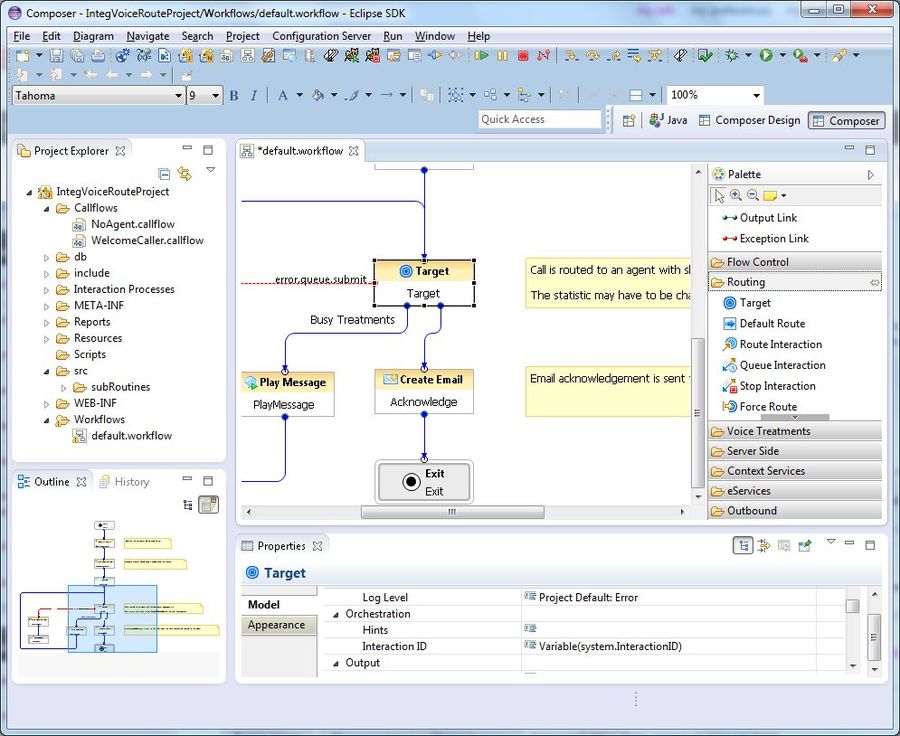Open the Context Services palette drawer
900x736 pixels.
click(795, 471)
